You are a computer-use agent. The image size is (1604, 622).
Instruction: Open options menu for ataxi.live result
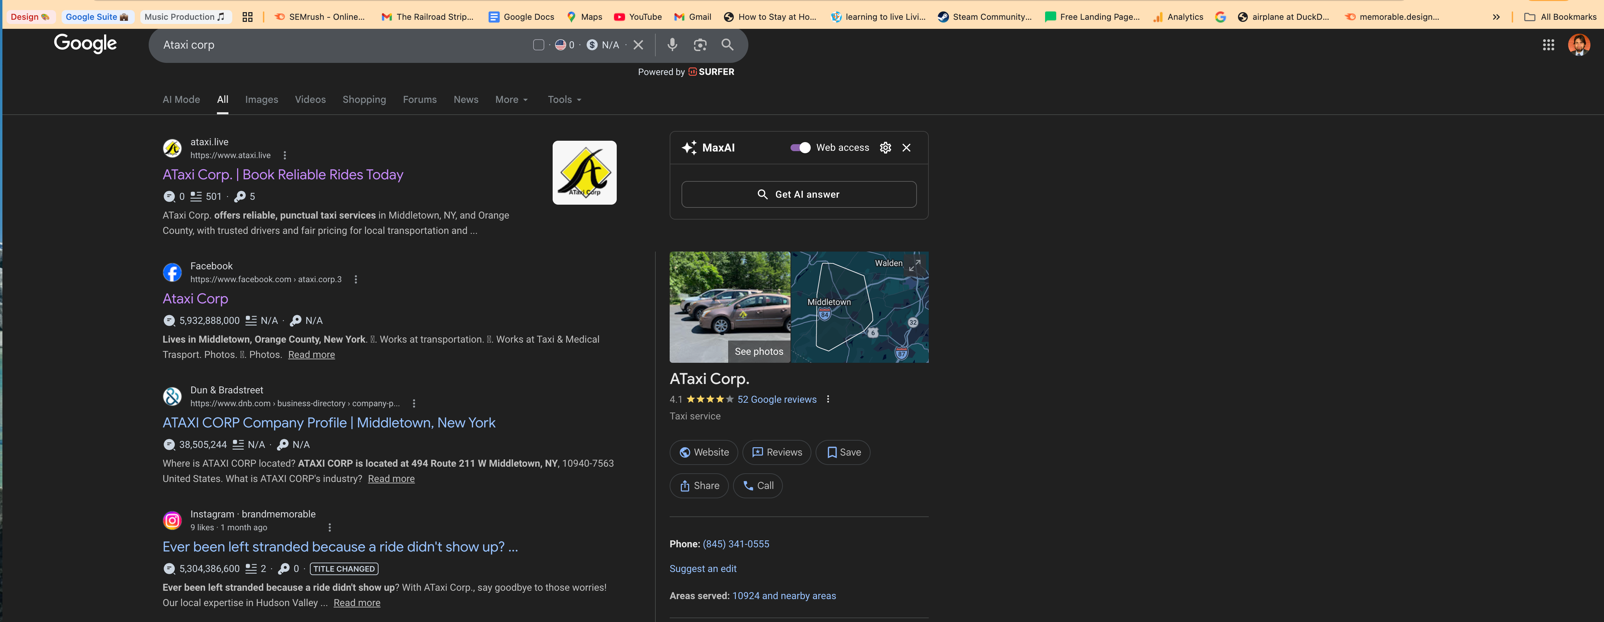tap(285, 155)
